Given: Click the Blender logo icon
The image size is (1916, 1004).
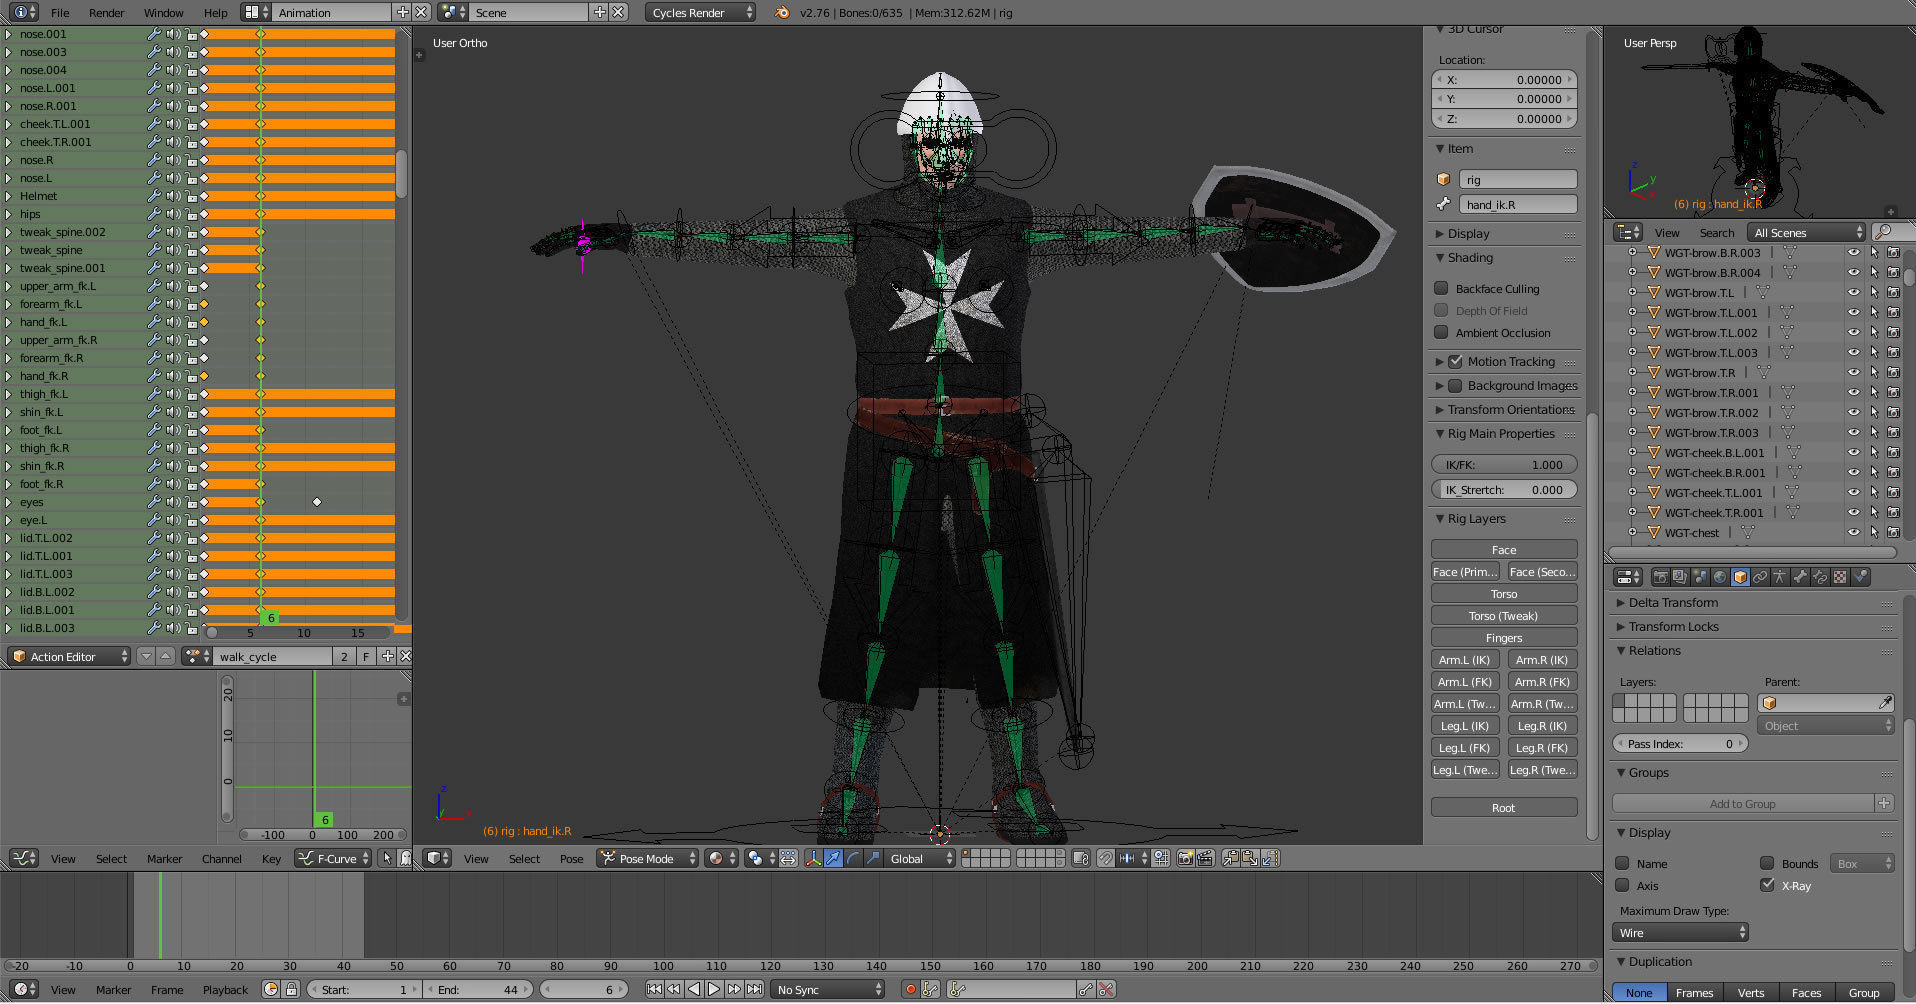Looking at the screenshot, I should tap(782, 12).
